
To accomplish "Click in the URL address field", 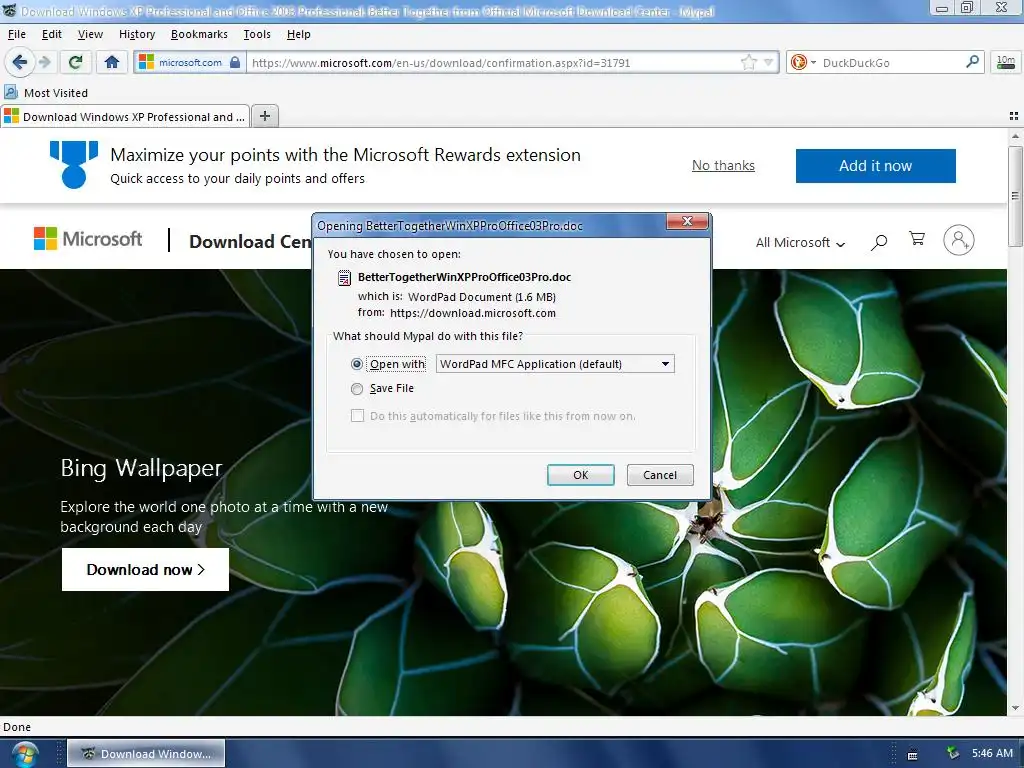I will click(493, 63).
